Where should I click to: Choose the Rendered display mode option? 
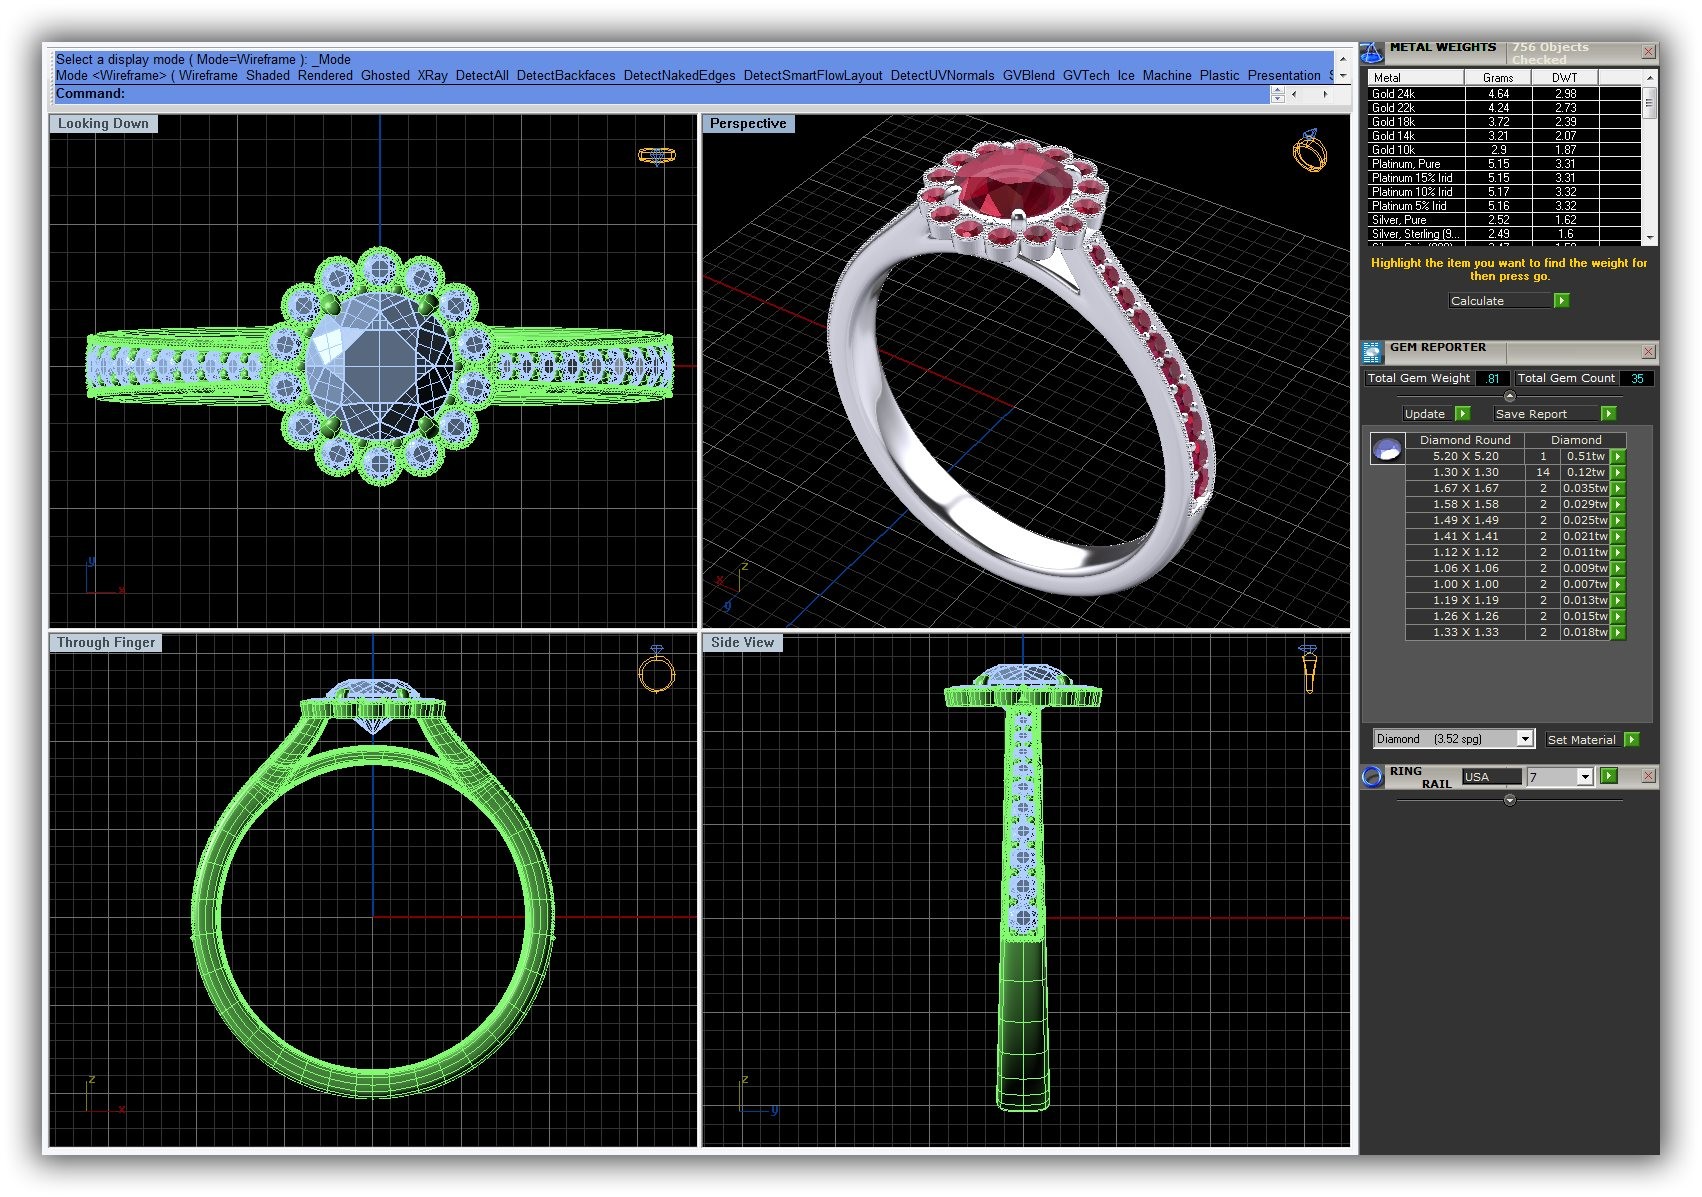tap(325, 76)
